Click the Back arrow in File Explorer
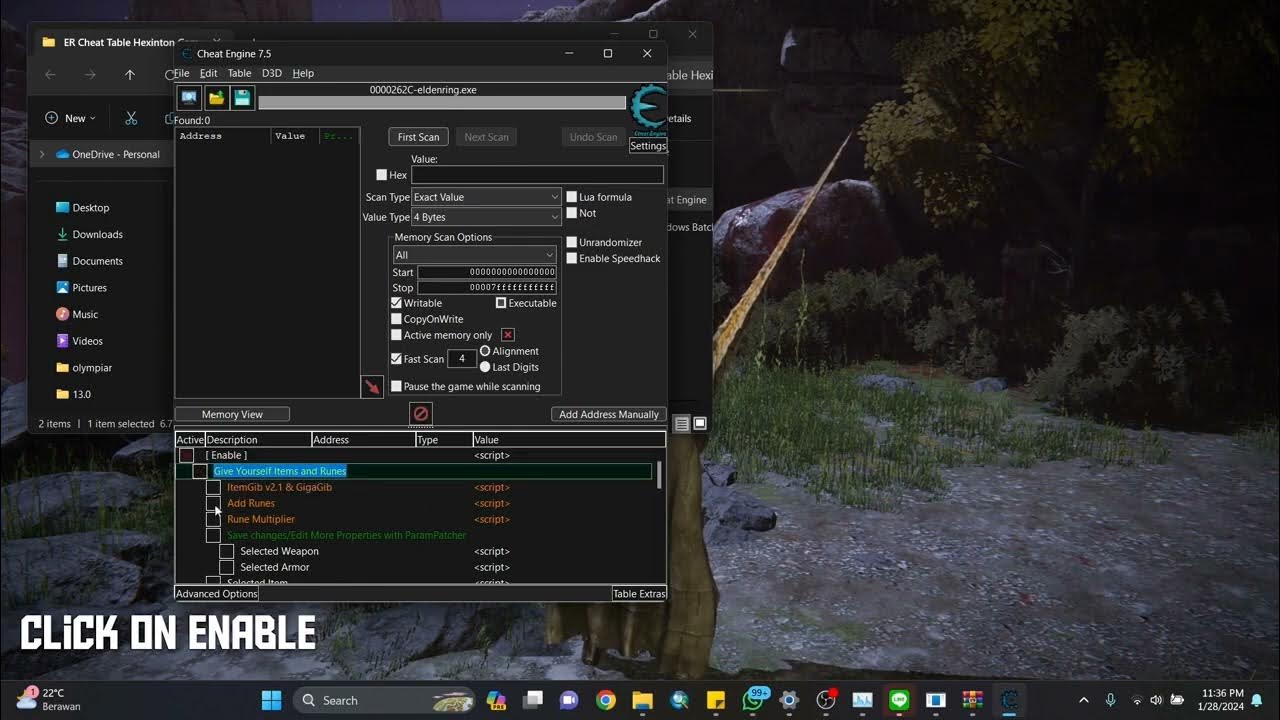This screenshot has height=720, width=1280. tap(50, 75)
